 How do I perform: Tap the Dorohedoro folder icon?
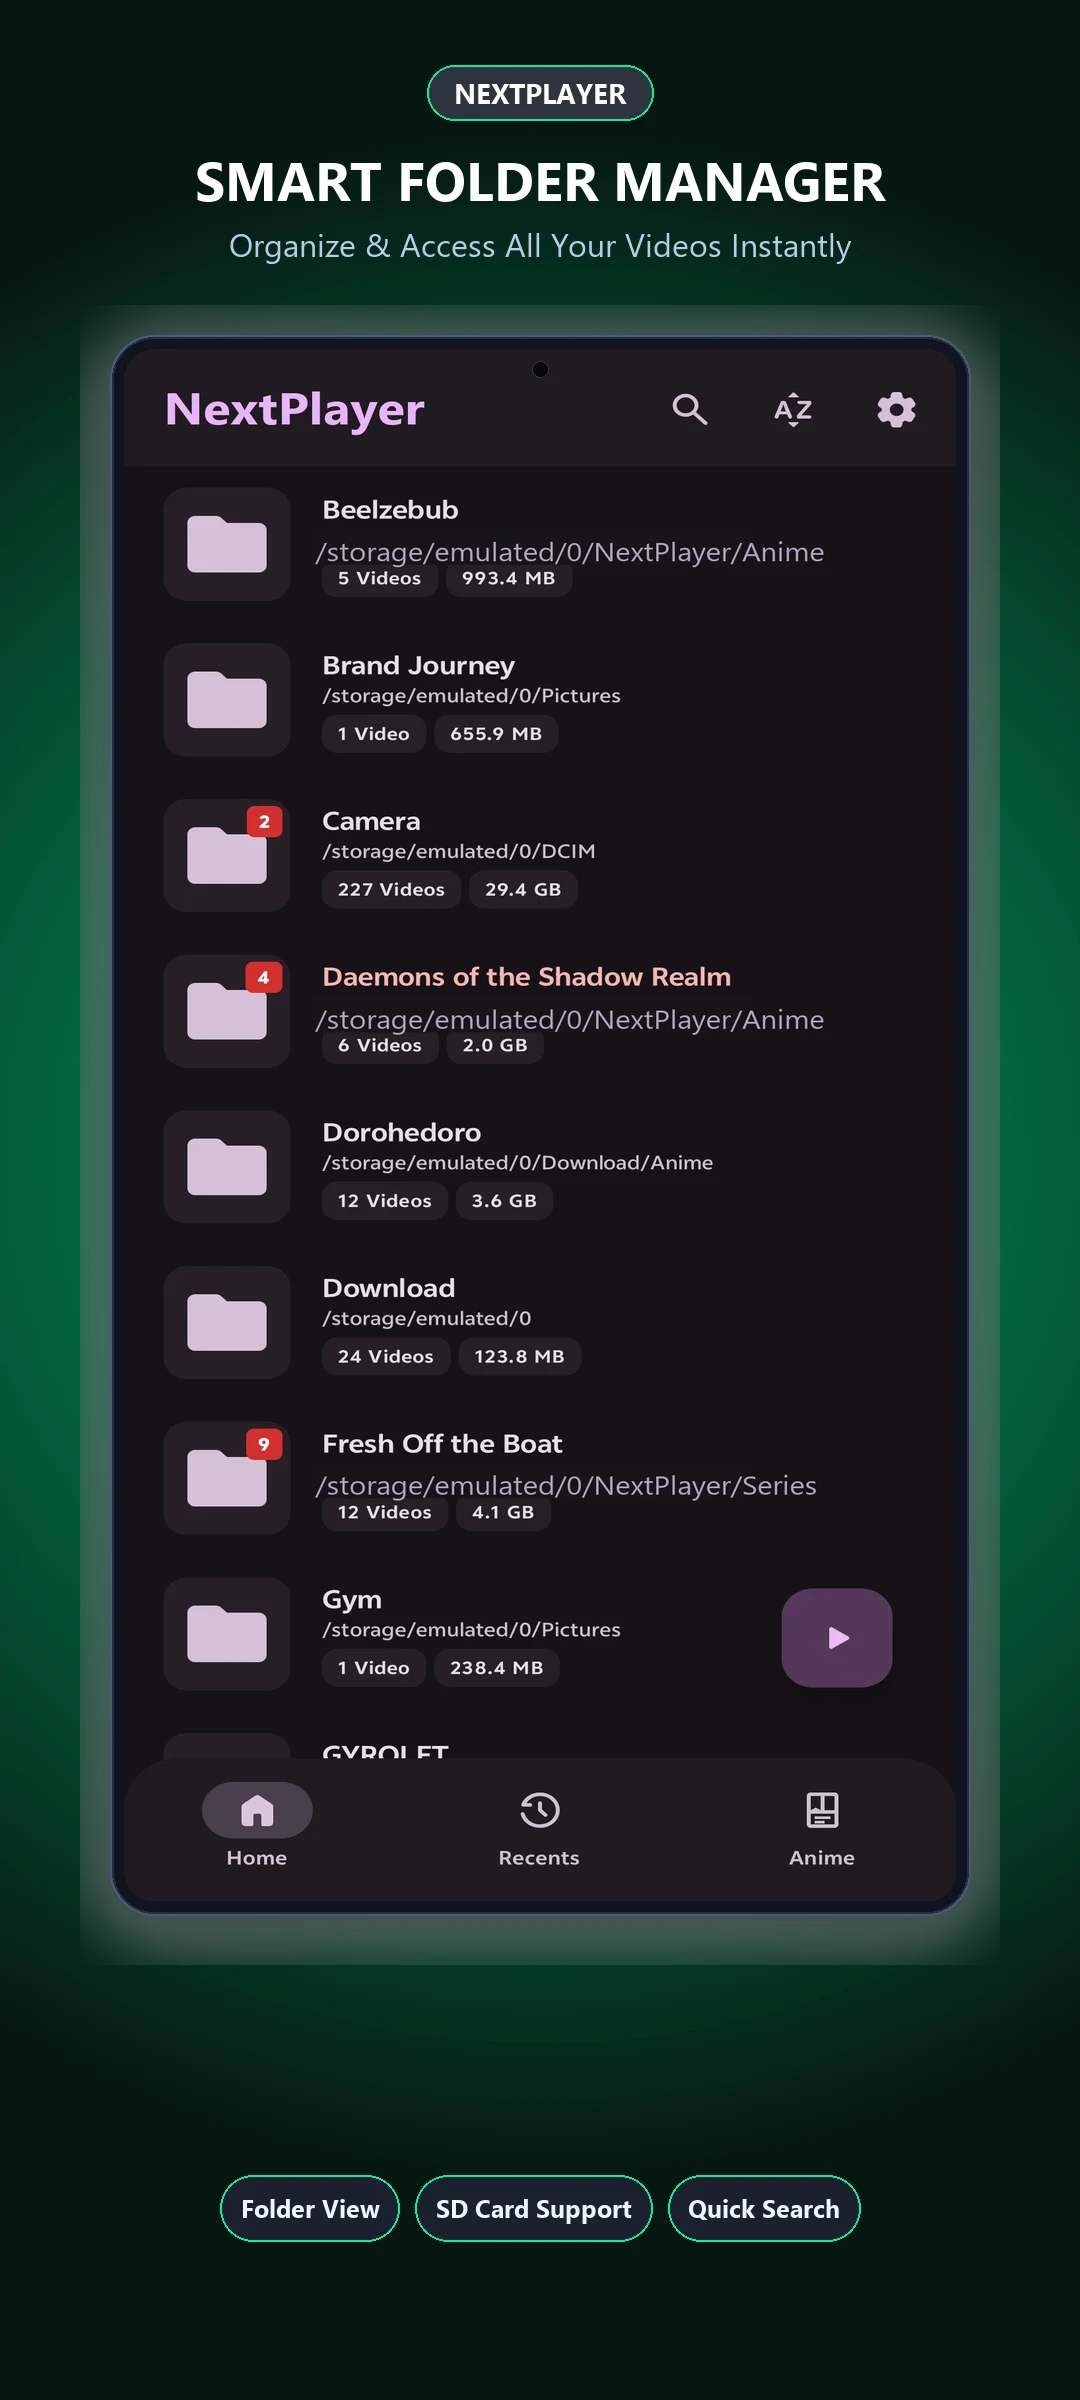[227, 1167]
